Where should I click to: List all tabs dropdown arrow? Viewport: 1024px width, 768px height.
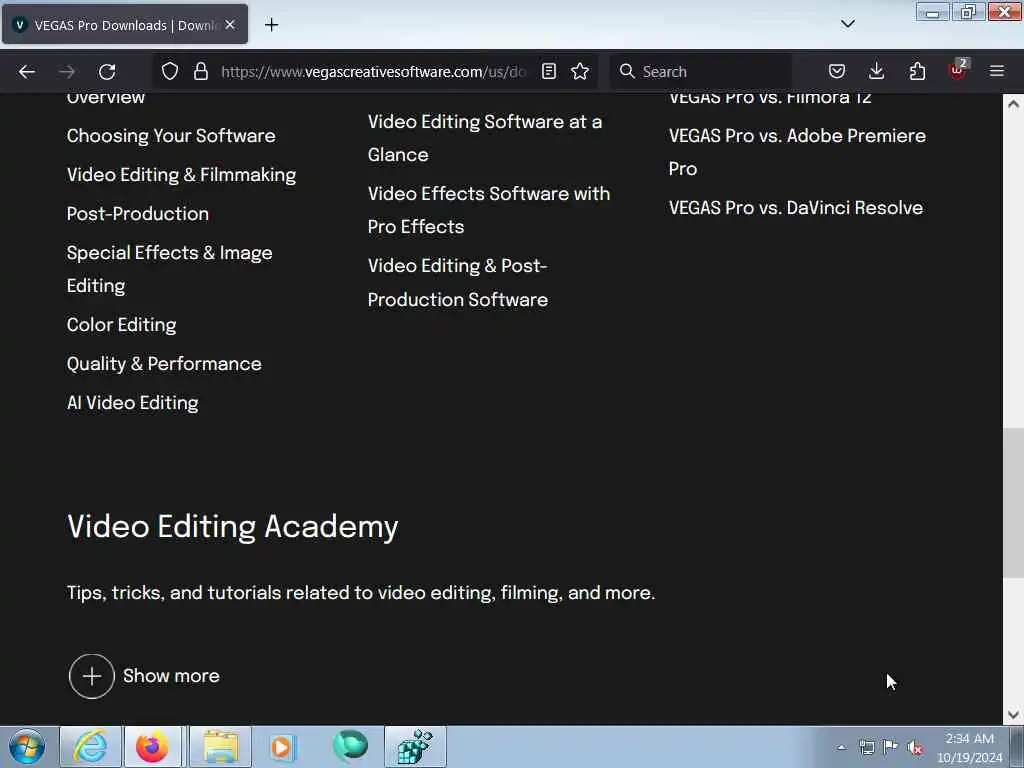[848, 24]
